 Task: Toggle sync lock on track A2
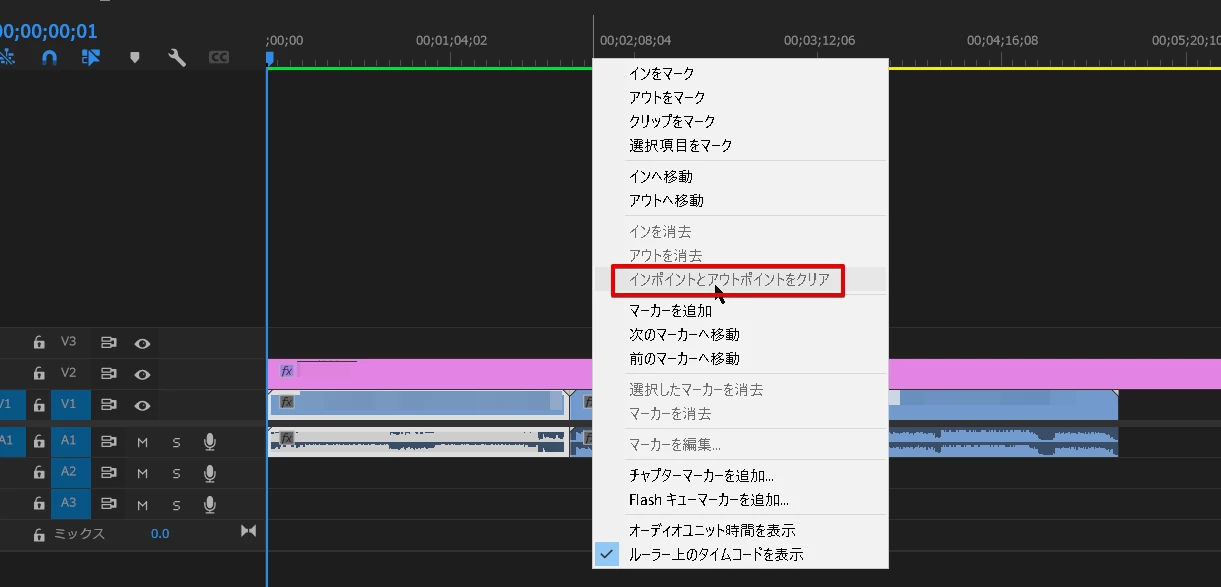pyautogui.click(x=109, y=473)
